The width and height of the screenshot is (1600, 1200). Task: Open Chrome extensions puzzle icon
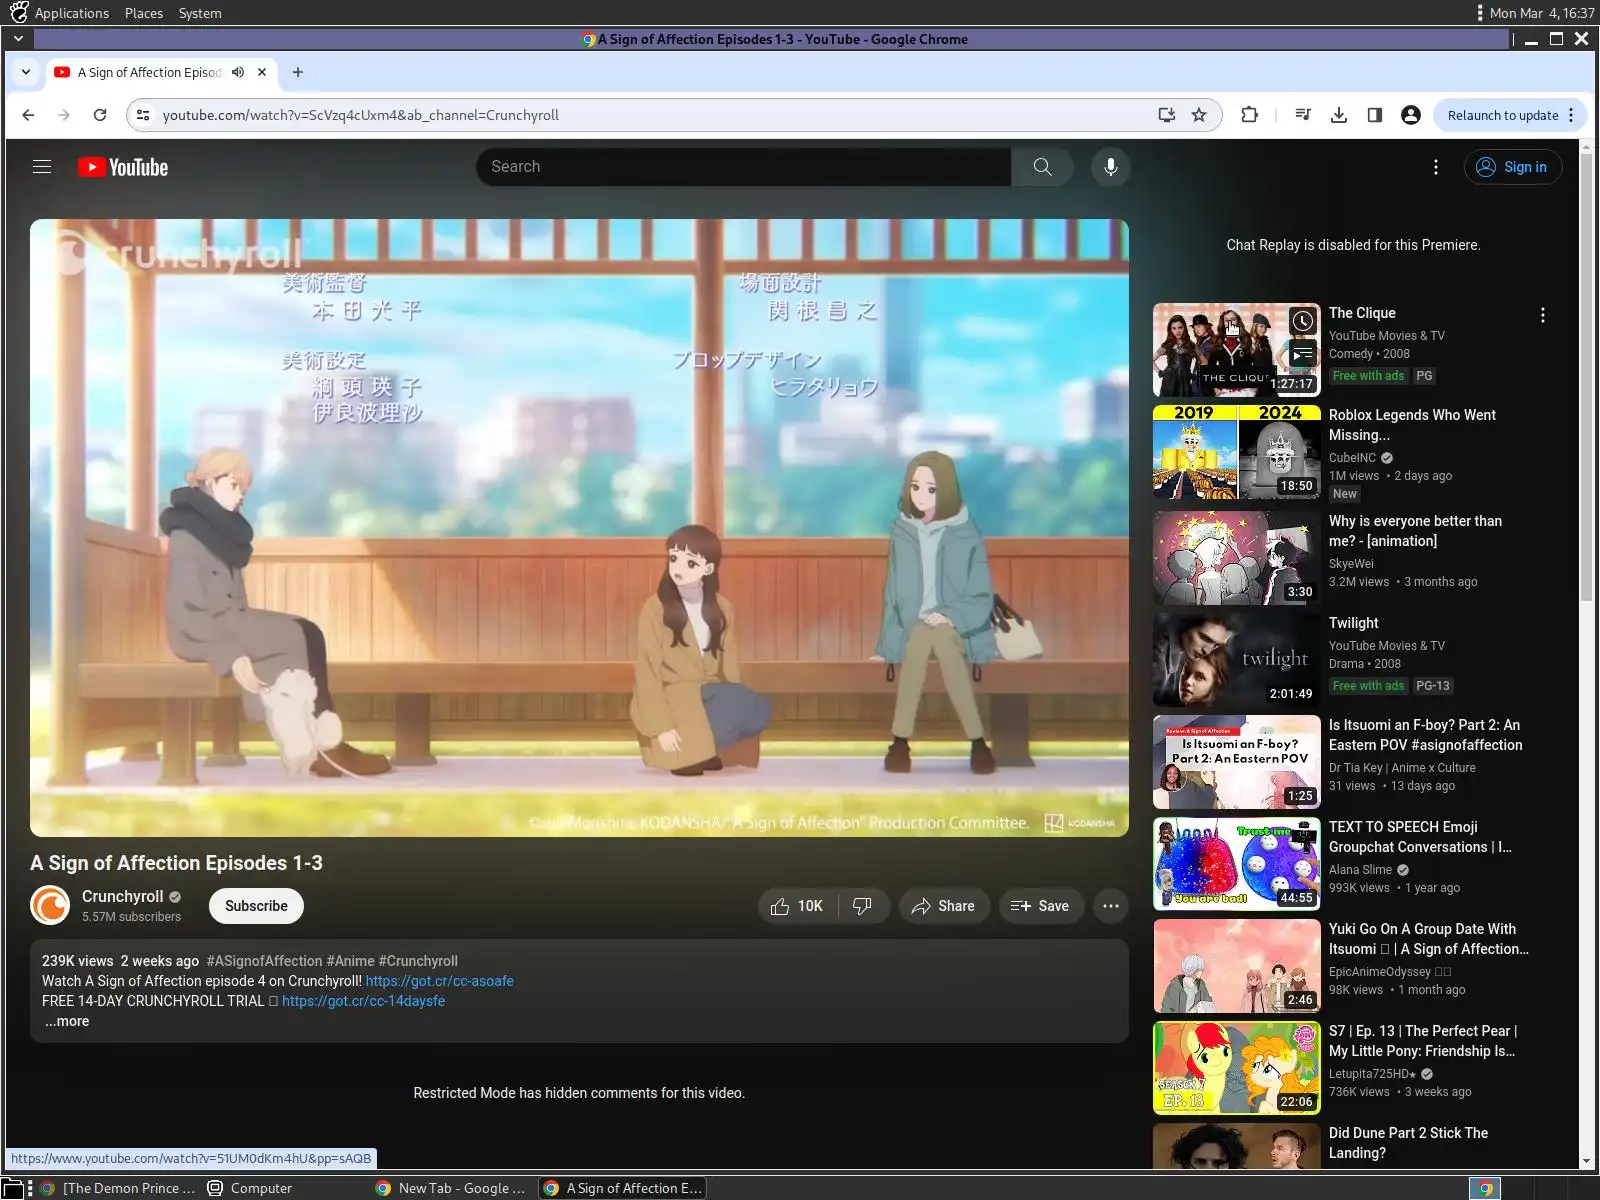coord(1249,115)
